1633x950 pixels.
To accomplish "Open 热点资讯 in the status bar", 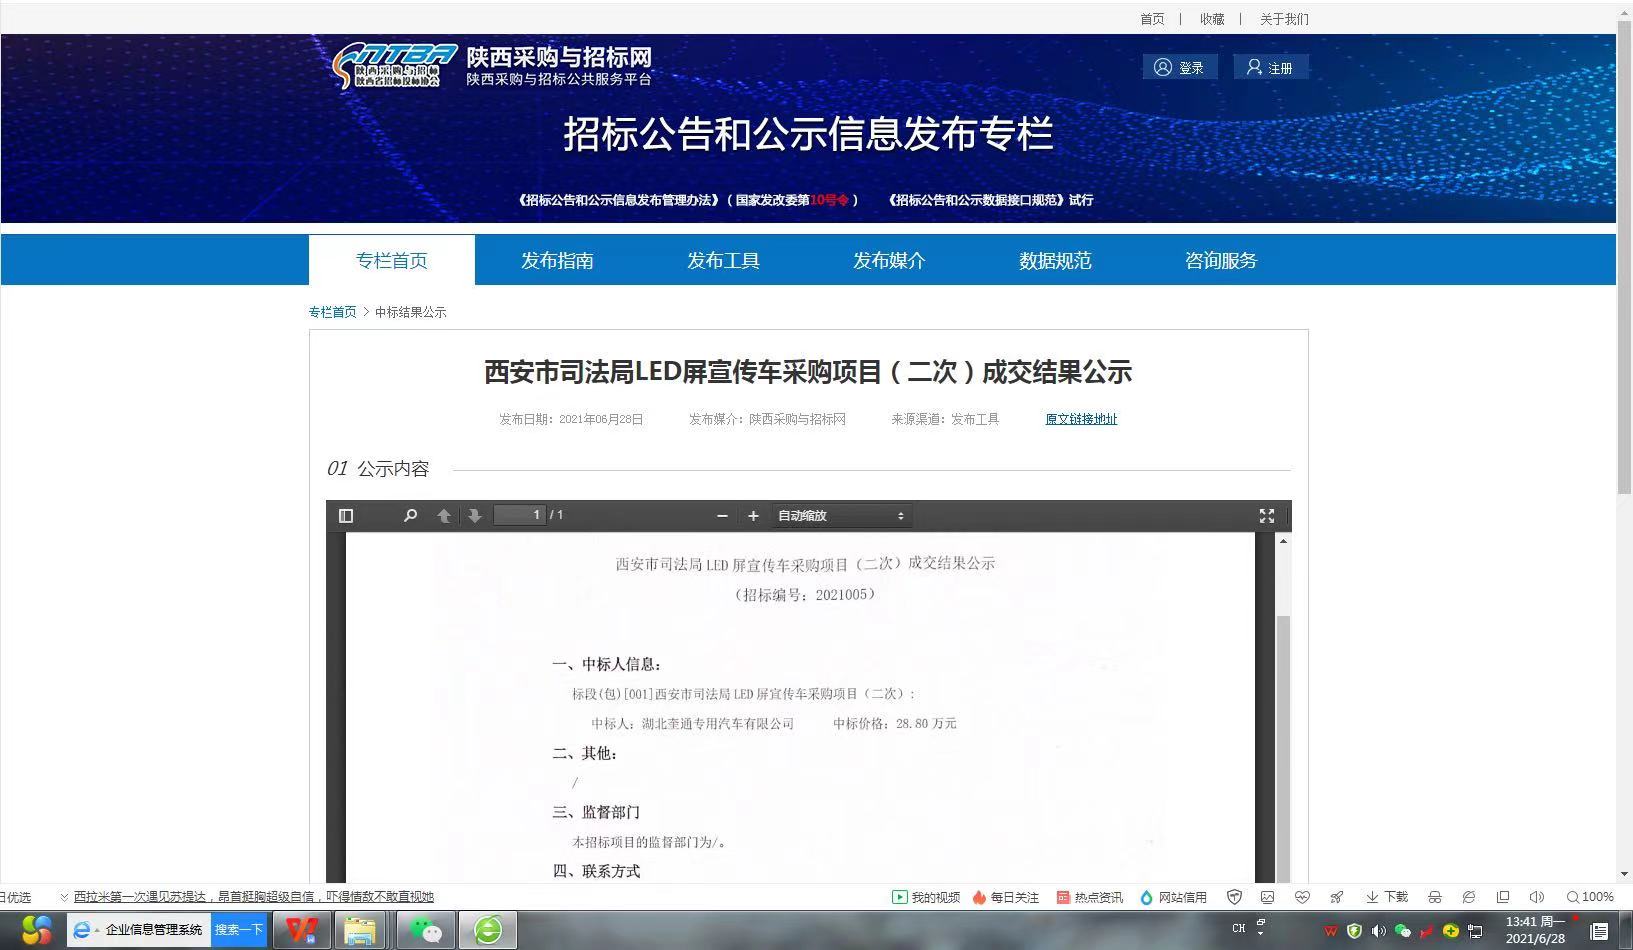I will [1089, 897].
